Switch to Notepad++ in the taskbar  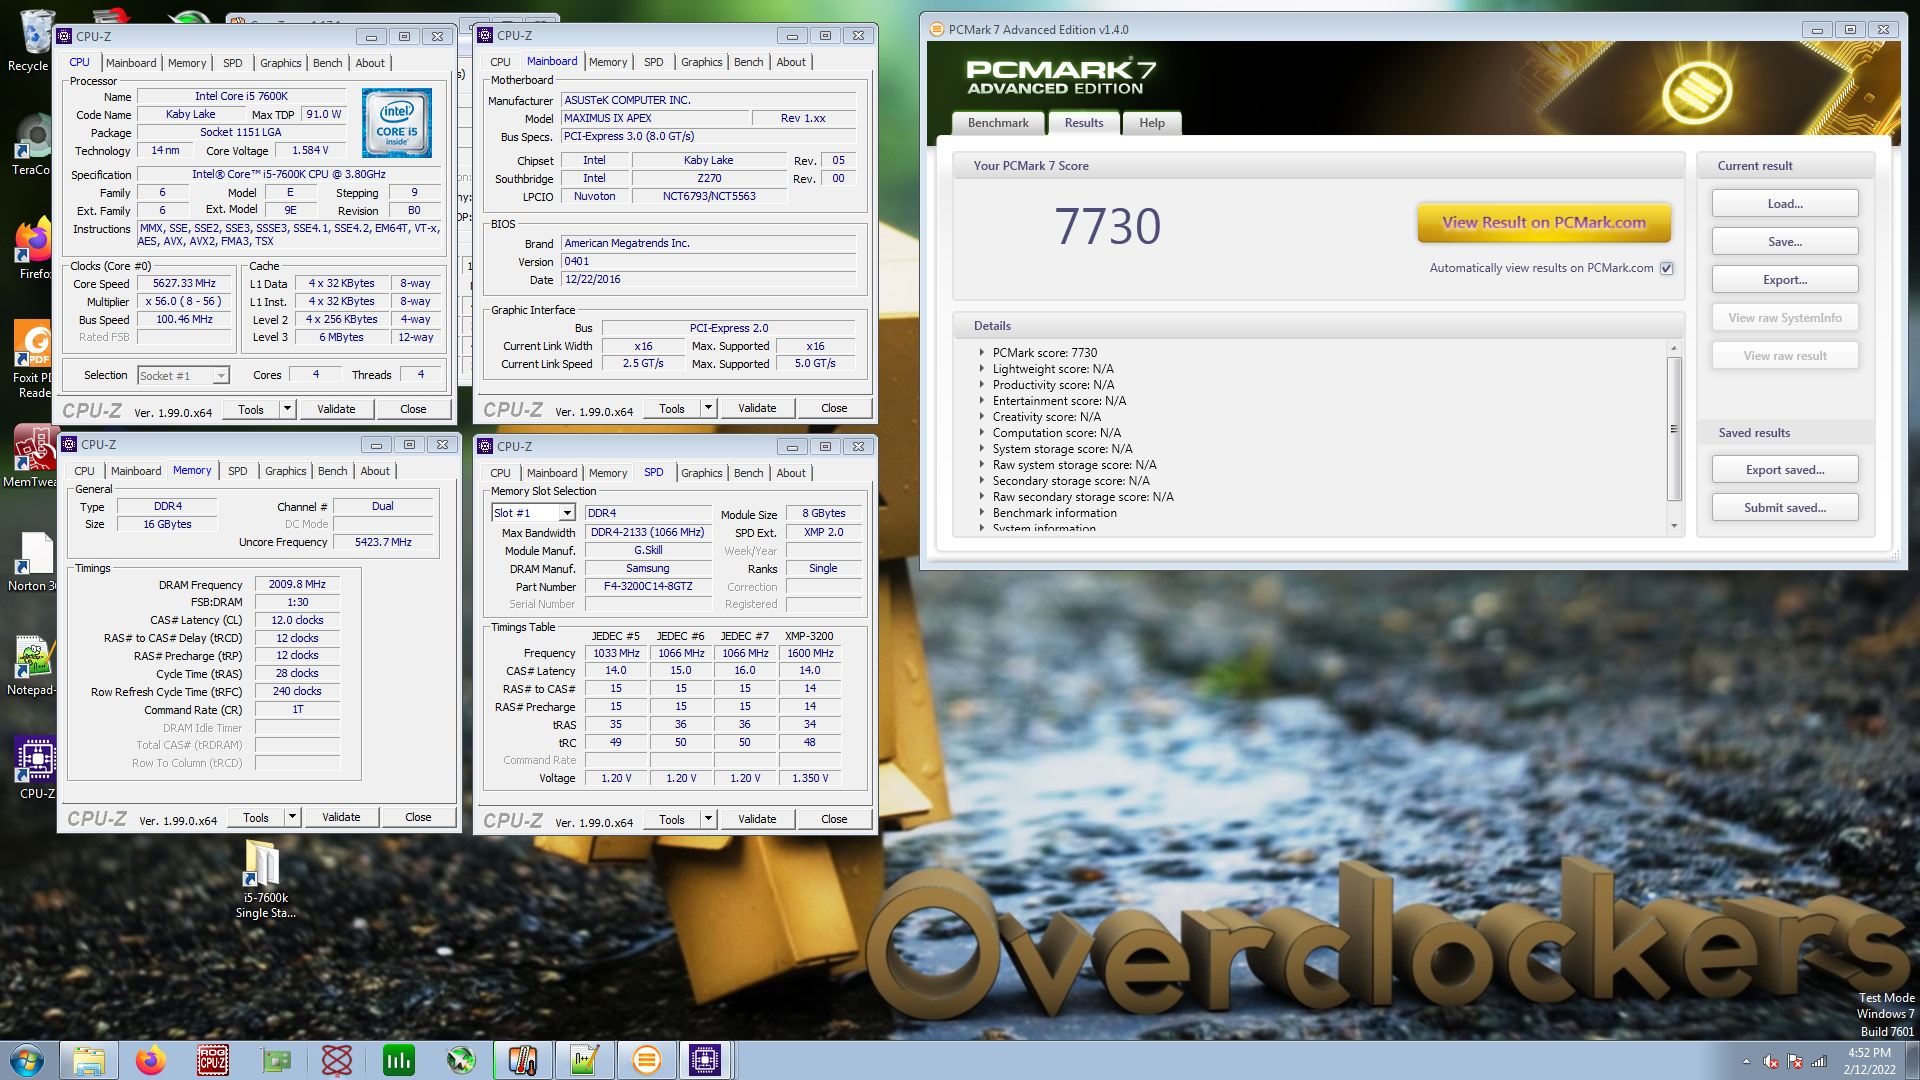[x=585, y=1060]
